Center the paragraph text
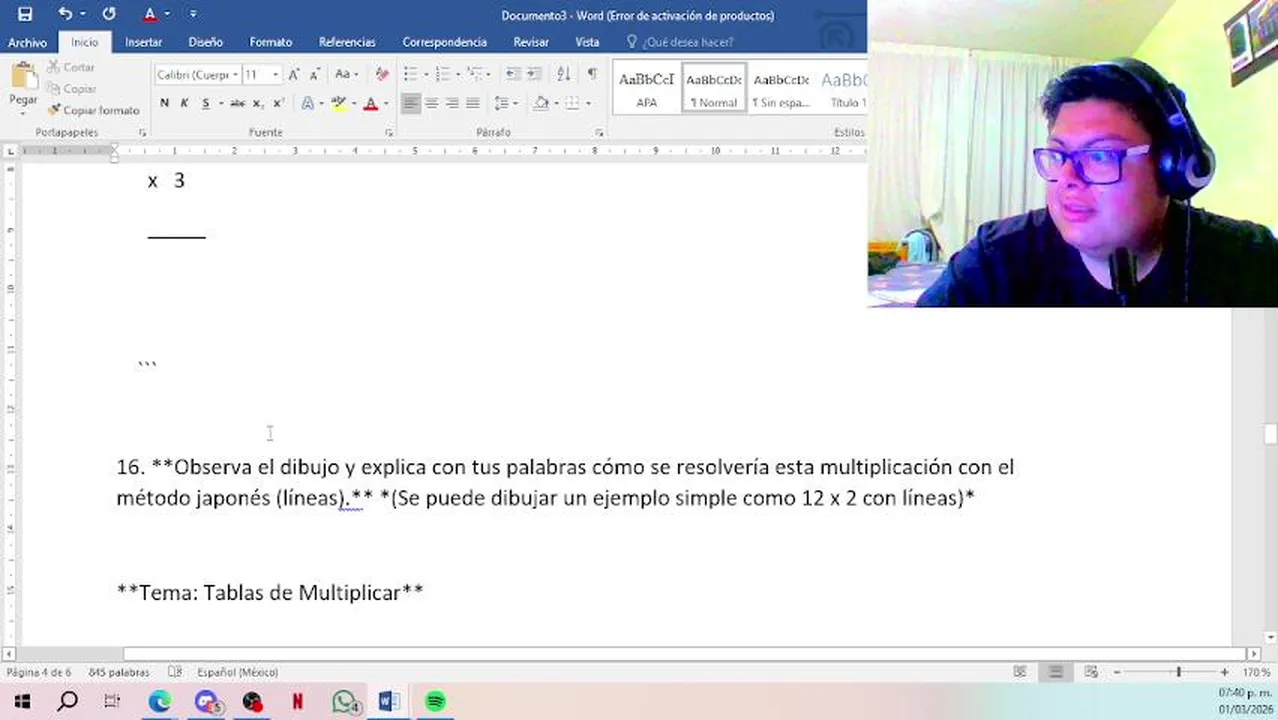The height and width of the screenshot is (720, 1278). 431,103
